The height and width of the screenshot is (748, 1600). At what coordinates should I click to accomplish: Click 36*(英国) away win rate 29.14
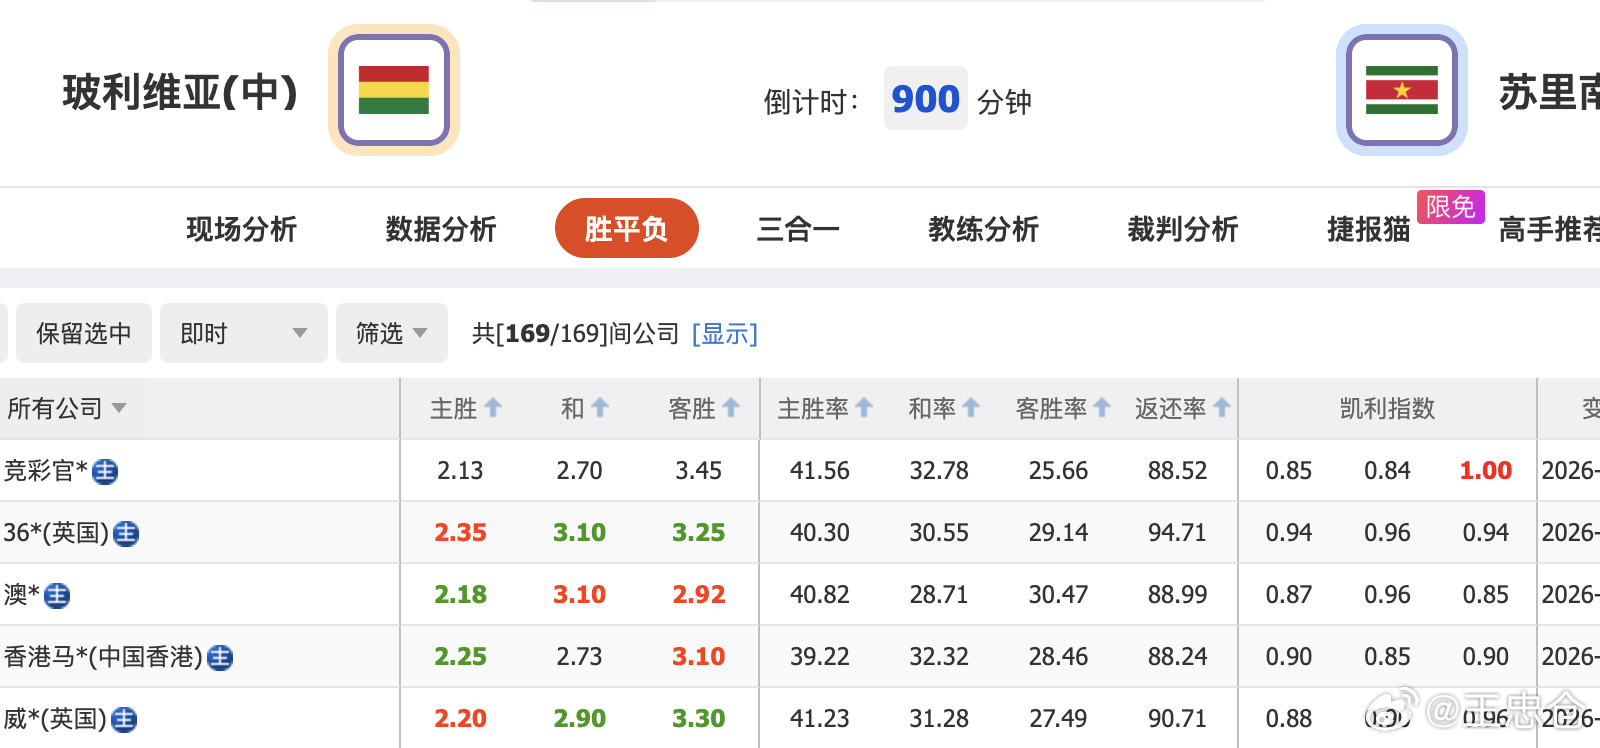pyautogui.click(x=1058, y=532)
